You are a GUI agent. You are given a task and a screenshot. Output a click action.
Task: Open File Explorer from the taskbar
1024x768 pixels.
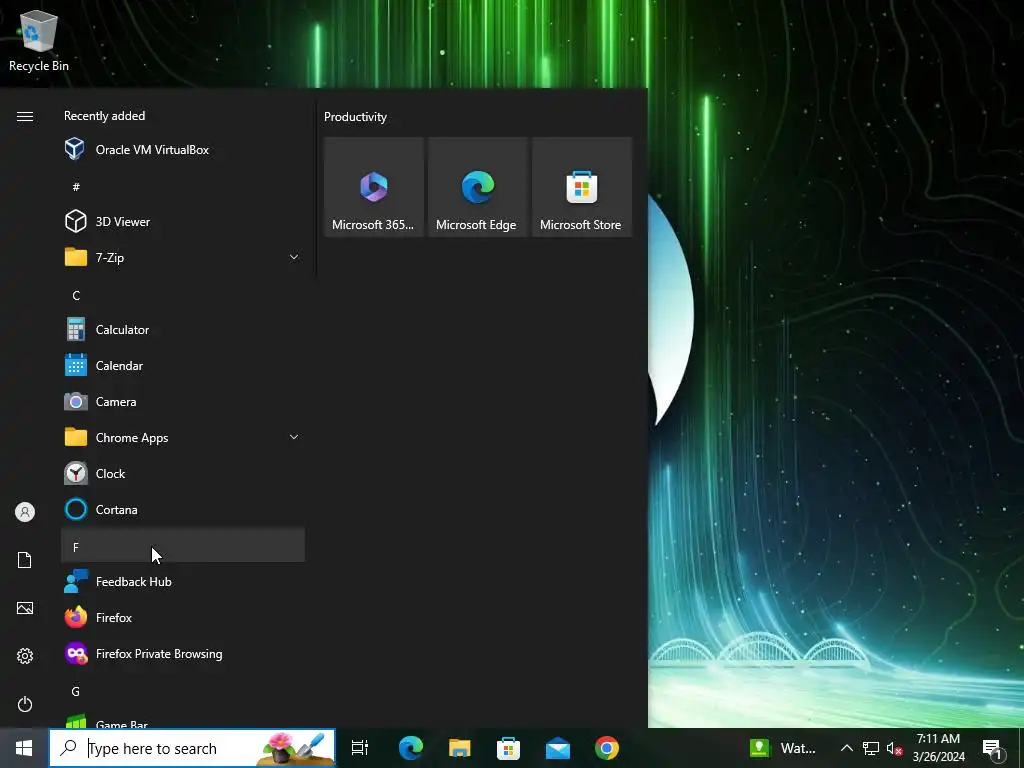pos(460,748)
